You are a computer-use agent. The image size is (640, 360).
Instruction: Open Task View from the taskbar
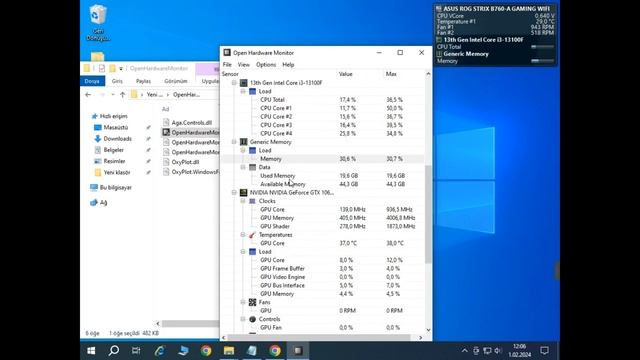(x=136, y=351)
